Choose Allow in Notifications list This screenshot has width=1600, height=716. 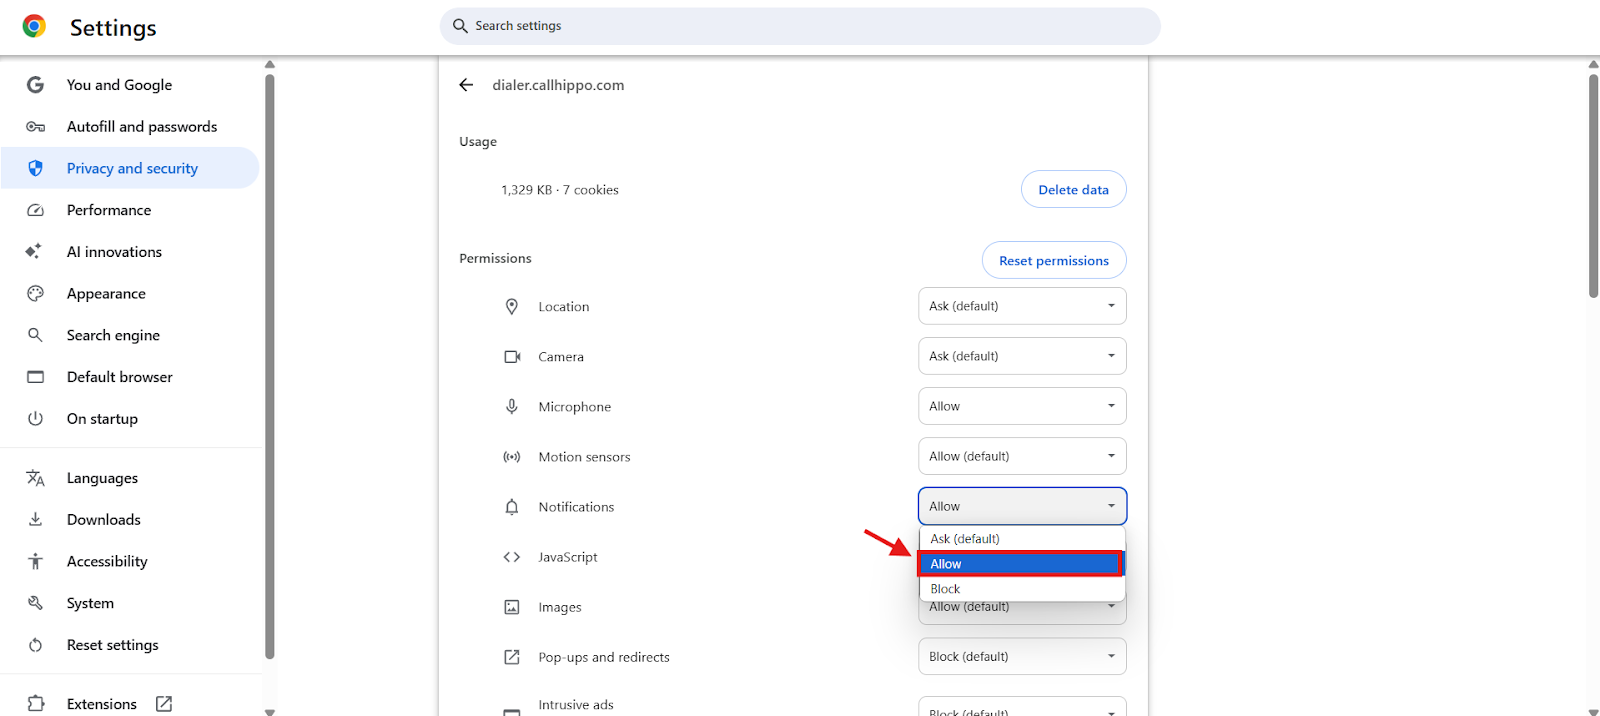click(x=1022, y=564)
